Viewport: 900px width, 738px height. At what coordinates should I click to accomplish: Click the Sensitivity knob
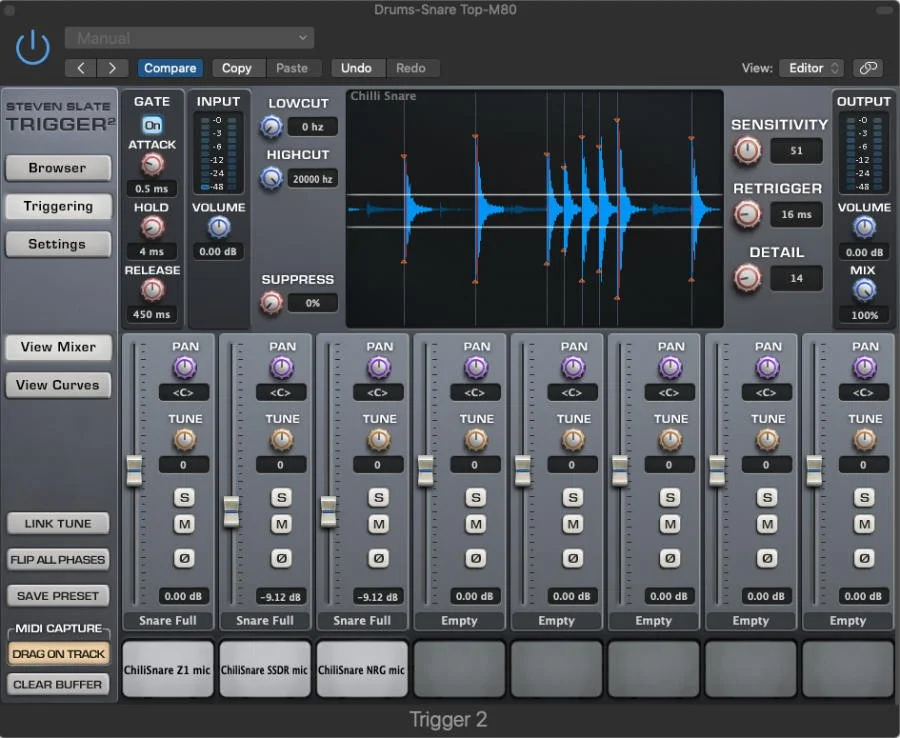[x=746, y=149]
